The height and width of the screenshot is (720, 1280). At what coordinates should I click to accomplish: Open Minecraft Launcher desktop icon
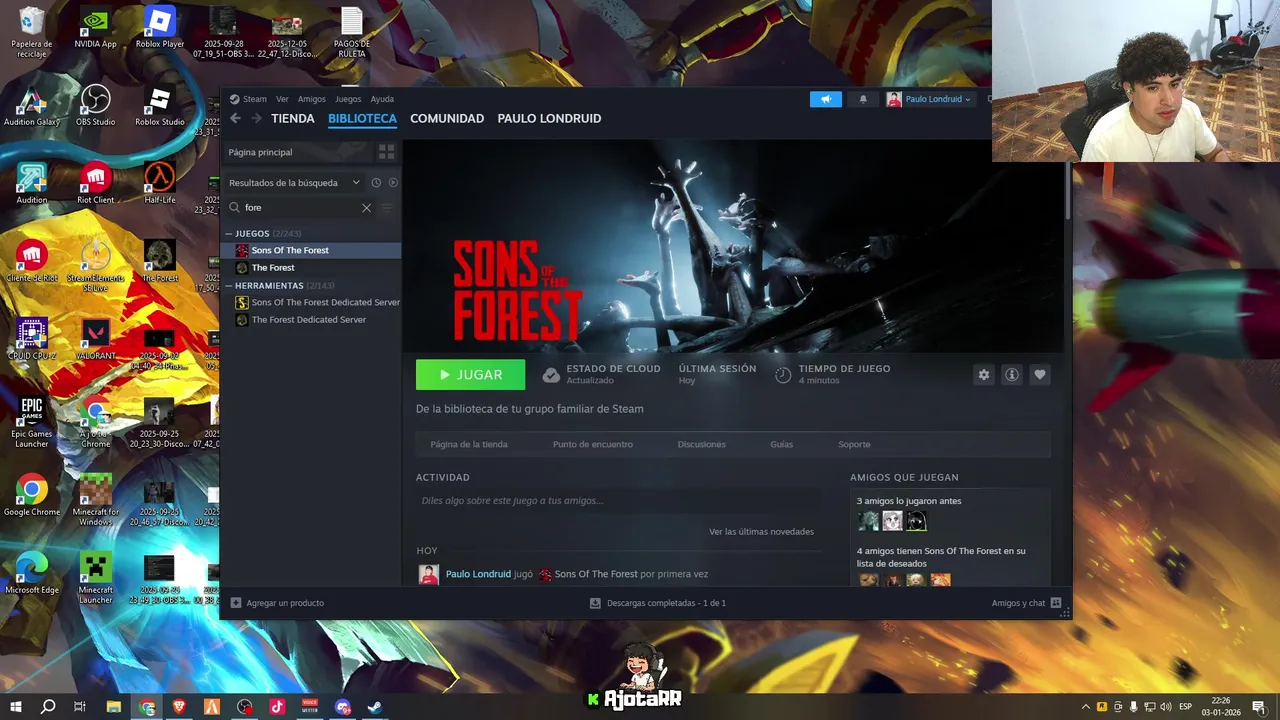pos(96,577)
